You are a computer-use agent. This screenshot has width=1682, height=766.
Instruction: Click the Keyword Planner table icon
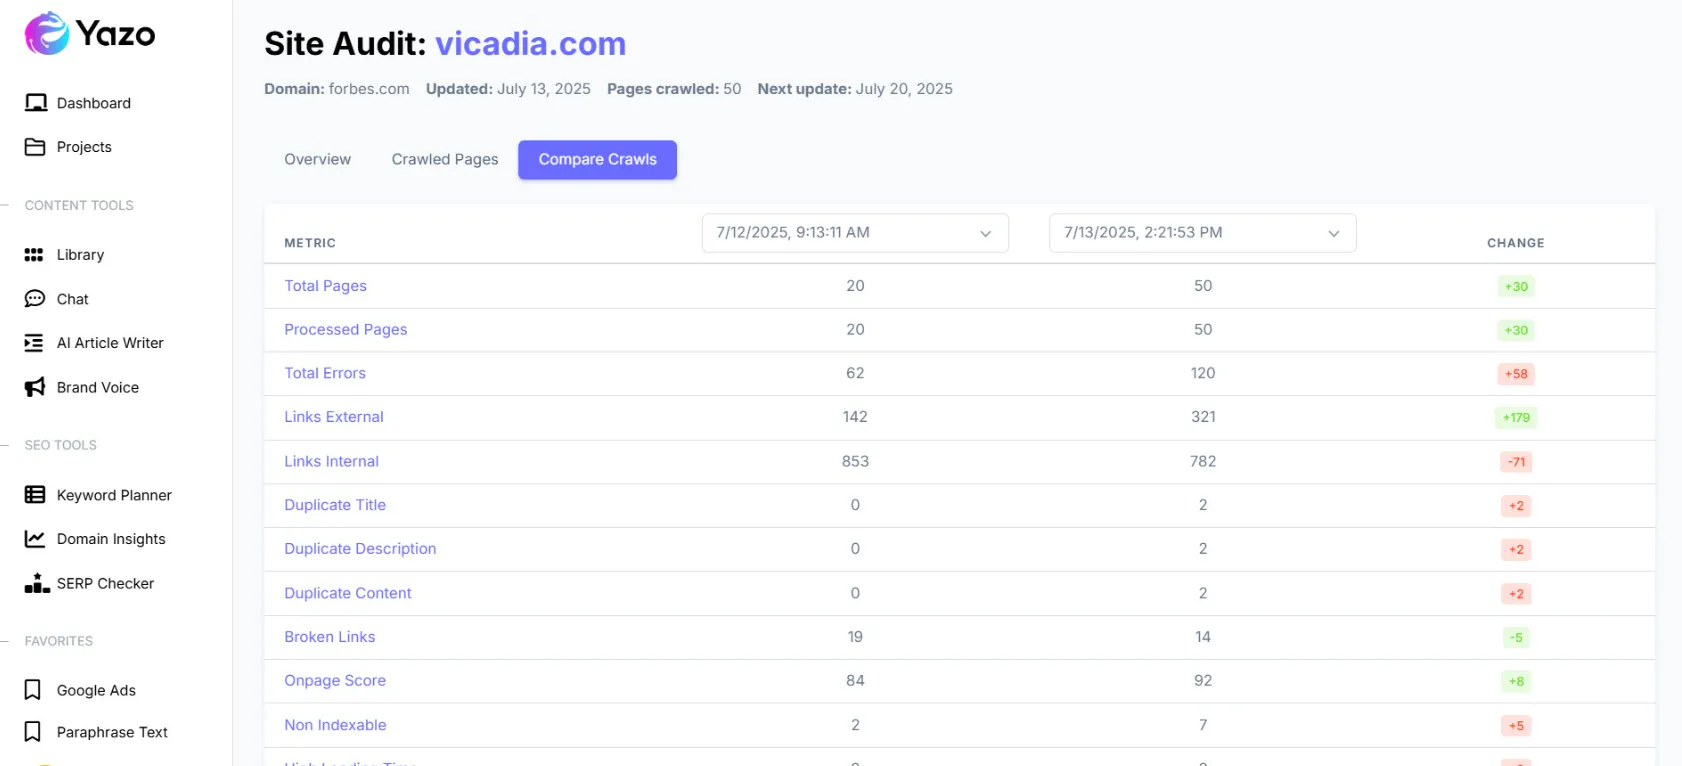click(x=35, y=495)
